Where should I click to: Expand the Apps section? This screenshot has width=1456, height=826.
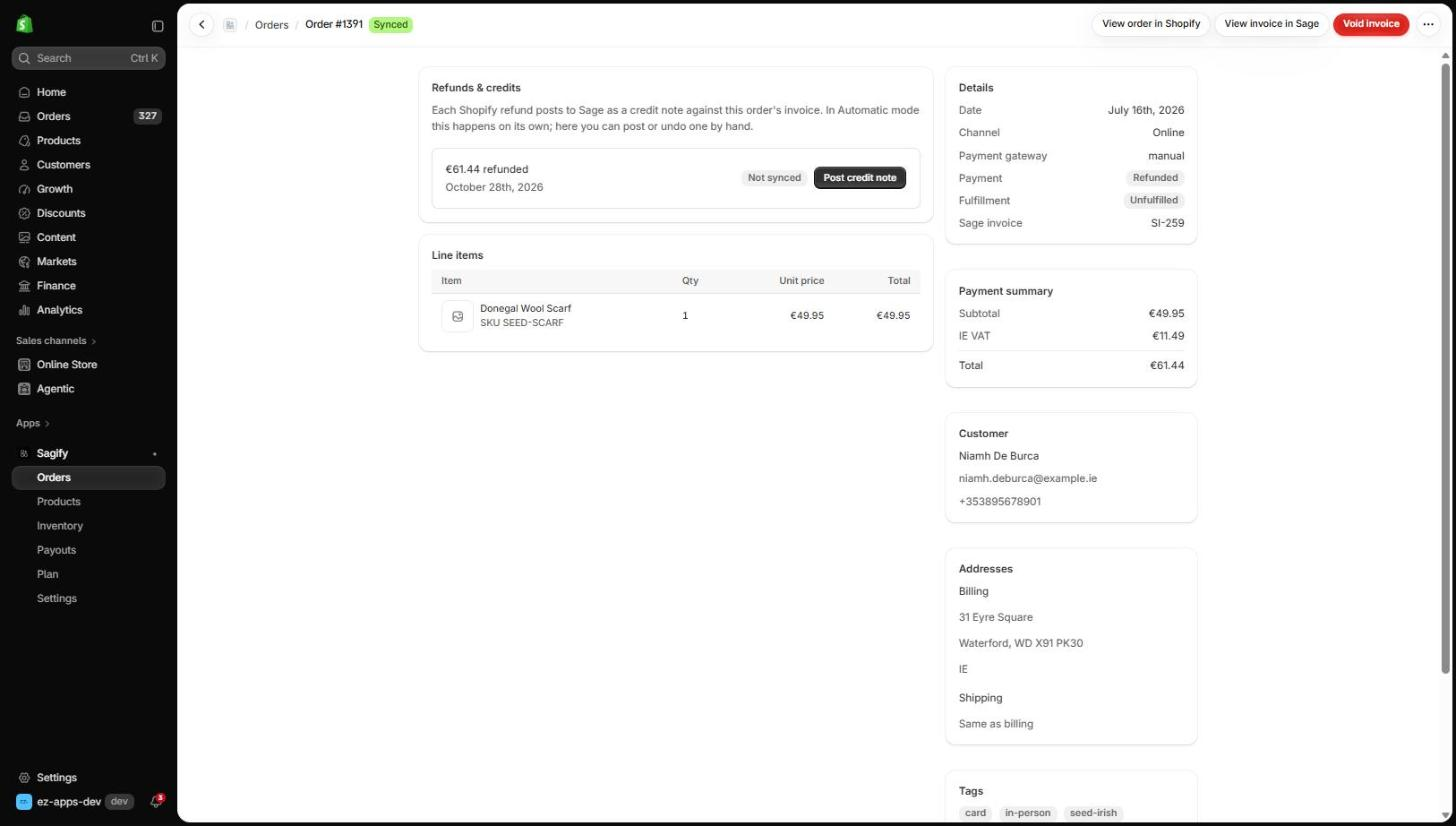click(32, 423)
